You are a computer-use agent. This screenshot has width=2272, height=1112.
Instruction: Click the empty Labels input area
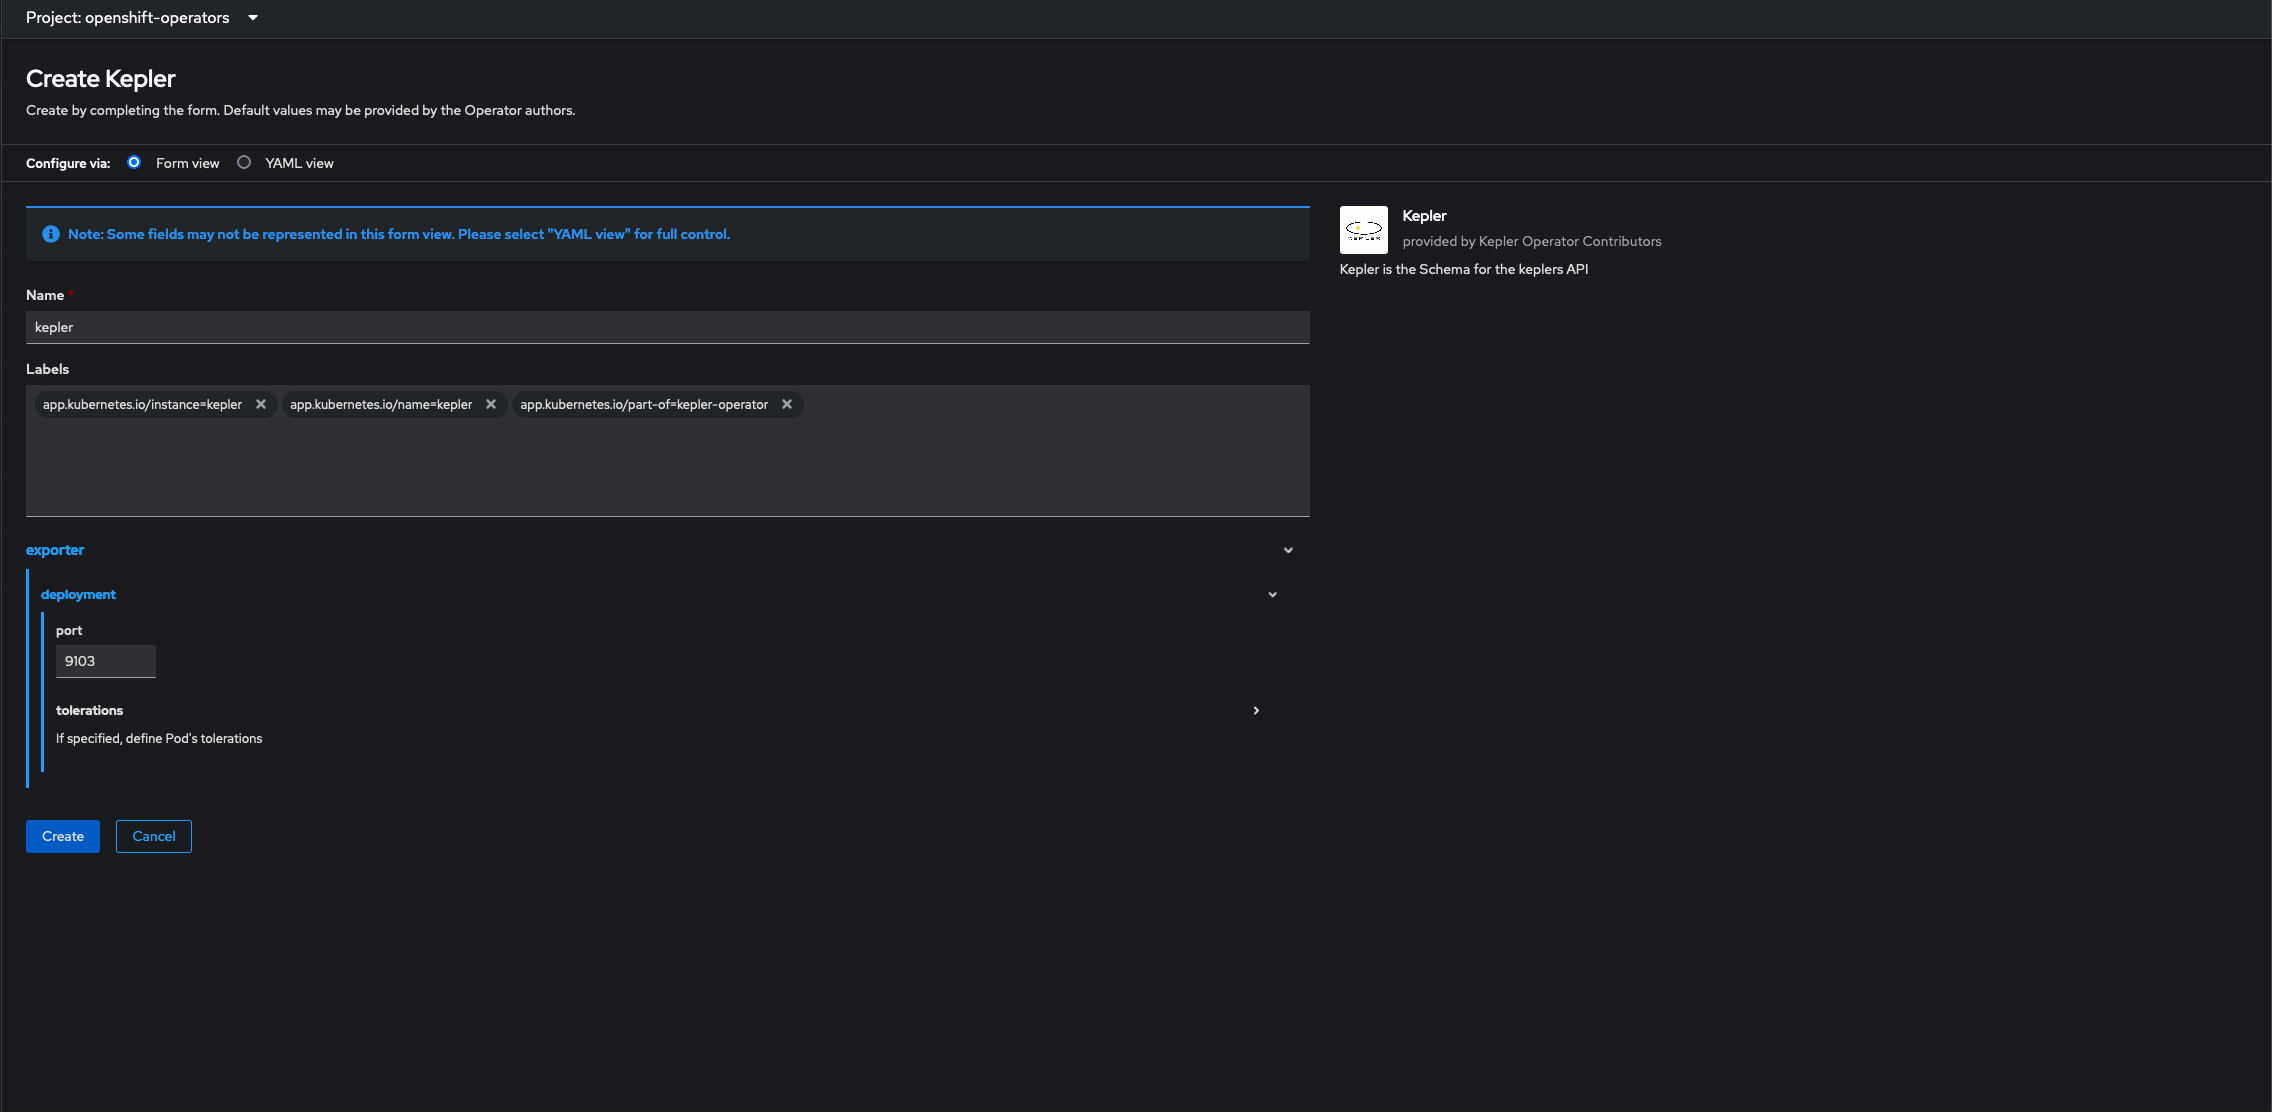click(667, 465)
